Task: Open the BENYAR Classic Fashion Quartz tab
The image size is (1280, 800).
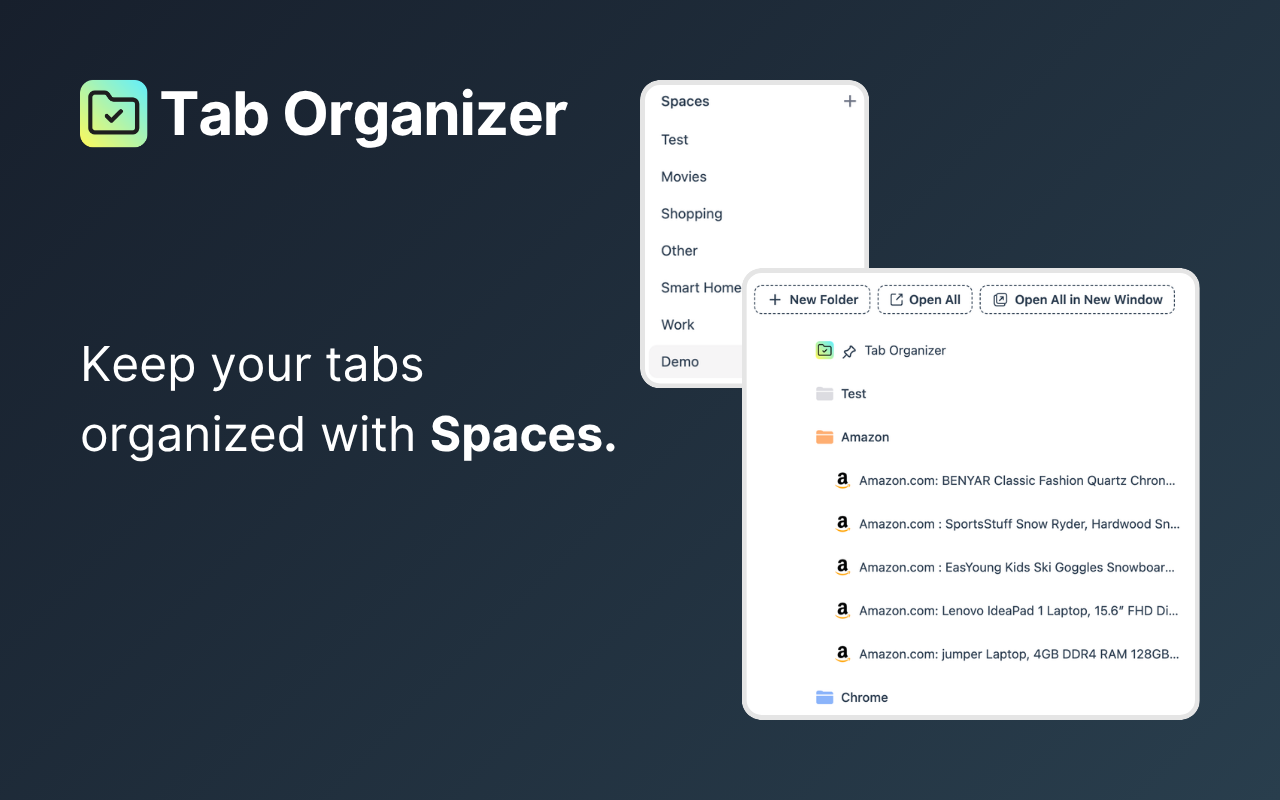Action: (1018, 481)
